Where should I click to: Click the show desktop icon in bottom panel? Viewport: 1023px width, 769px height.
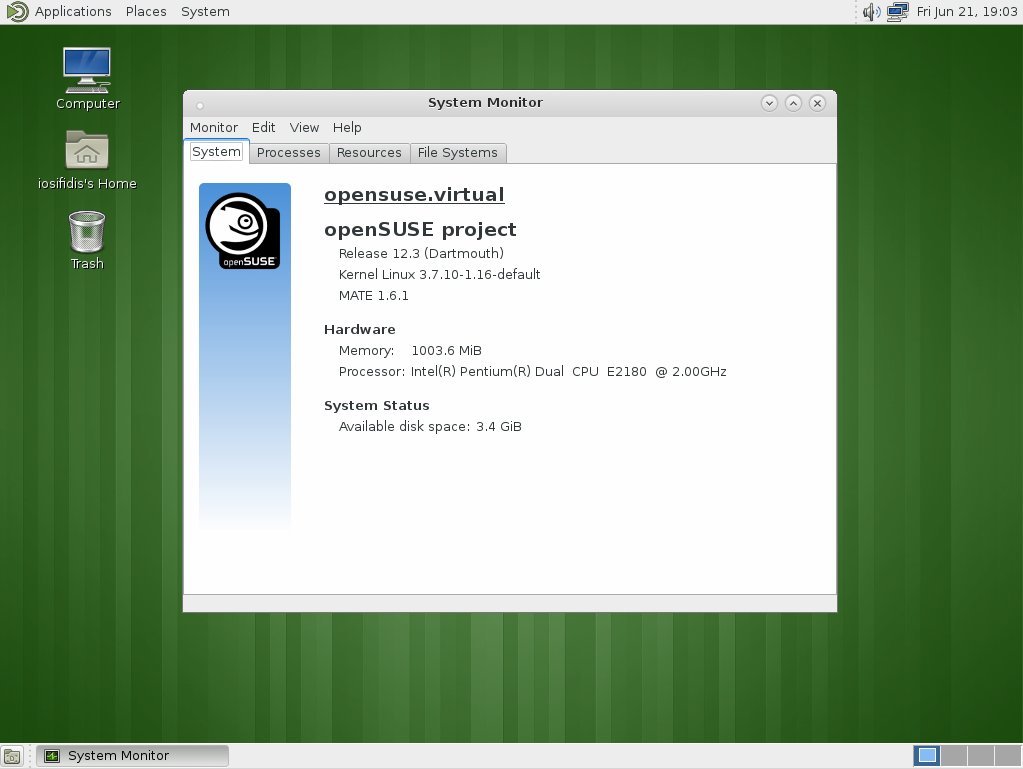pos(12,756)
